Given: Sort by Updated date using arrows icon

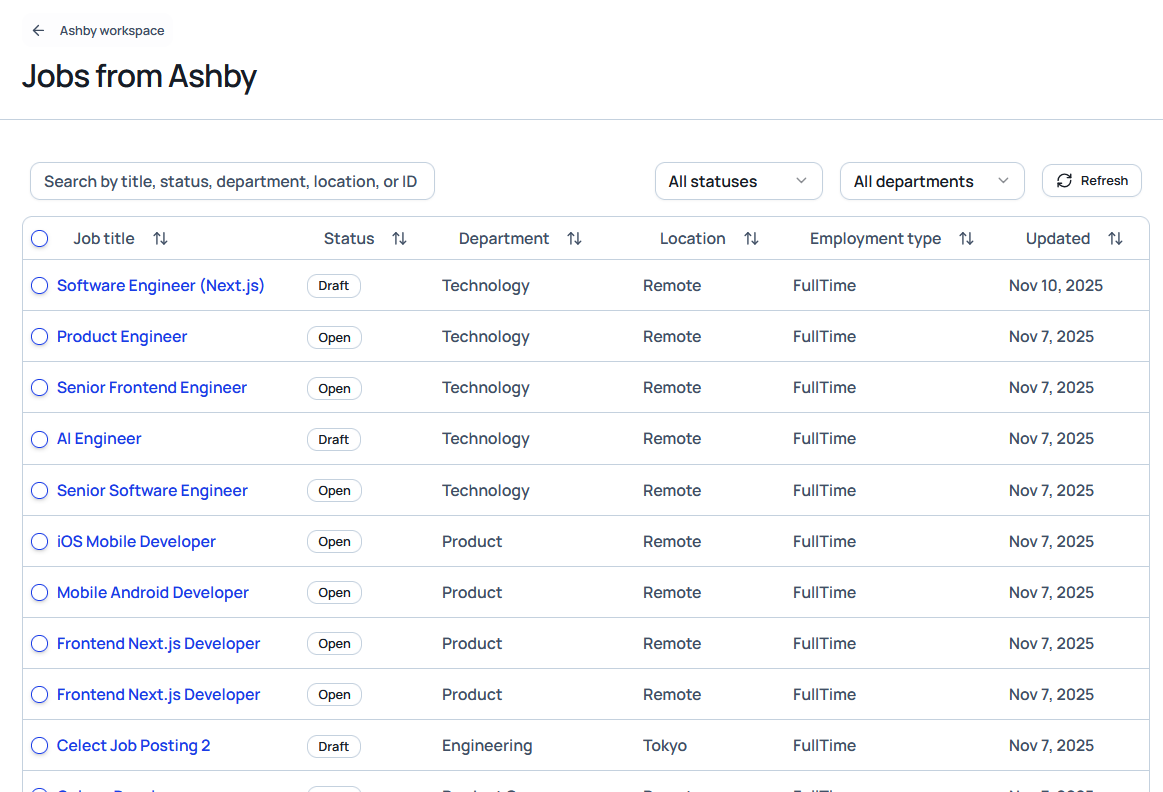Looking at the screenshot, I should (1115, 239).
